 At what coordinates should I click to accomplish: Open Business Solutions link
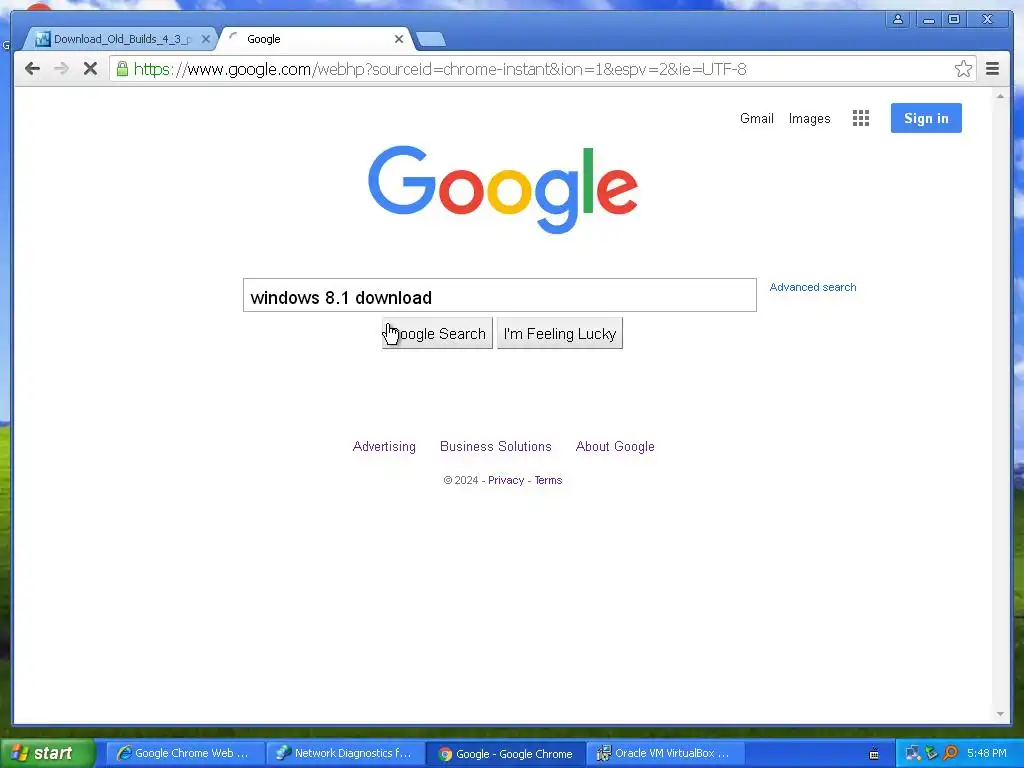(496, 447)
